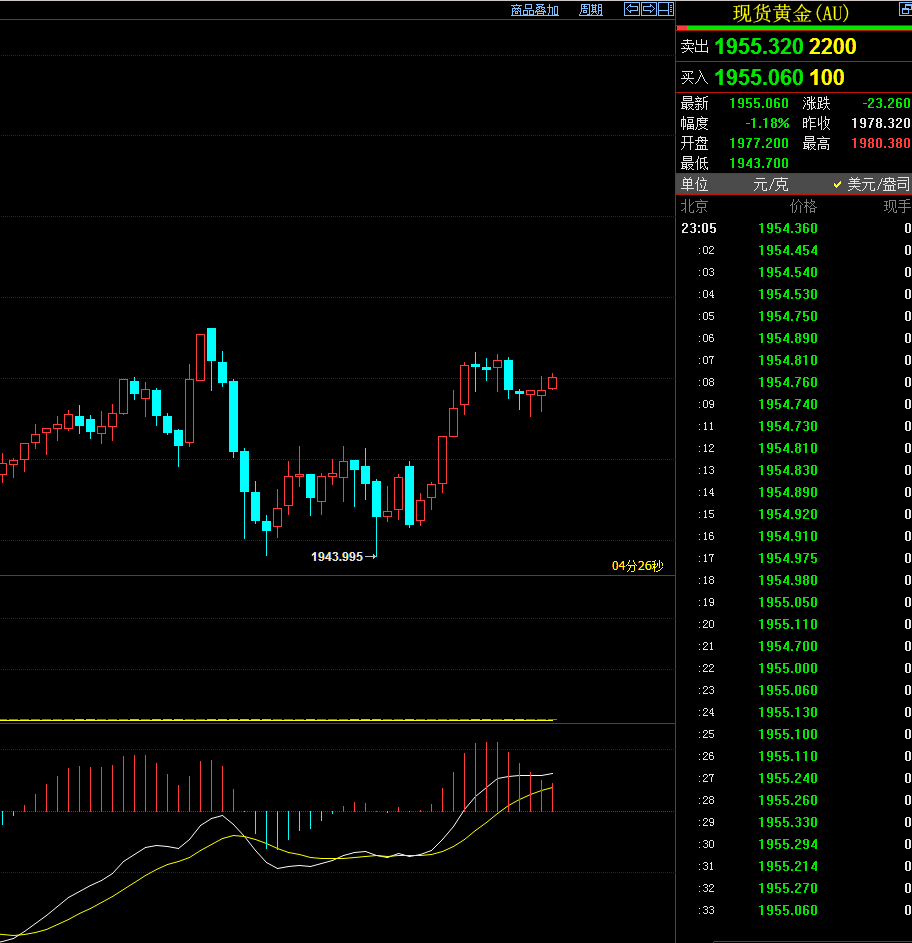Click the 买入 price 1955.060
The height and width of the screenshot is (943, 912).
[759, 78]
